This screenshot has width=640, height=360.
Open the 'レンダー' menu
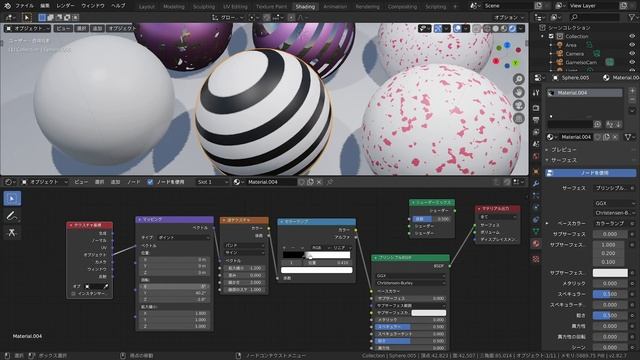pos(65,6)
